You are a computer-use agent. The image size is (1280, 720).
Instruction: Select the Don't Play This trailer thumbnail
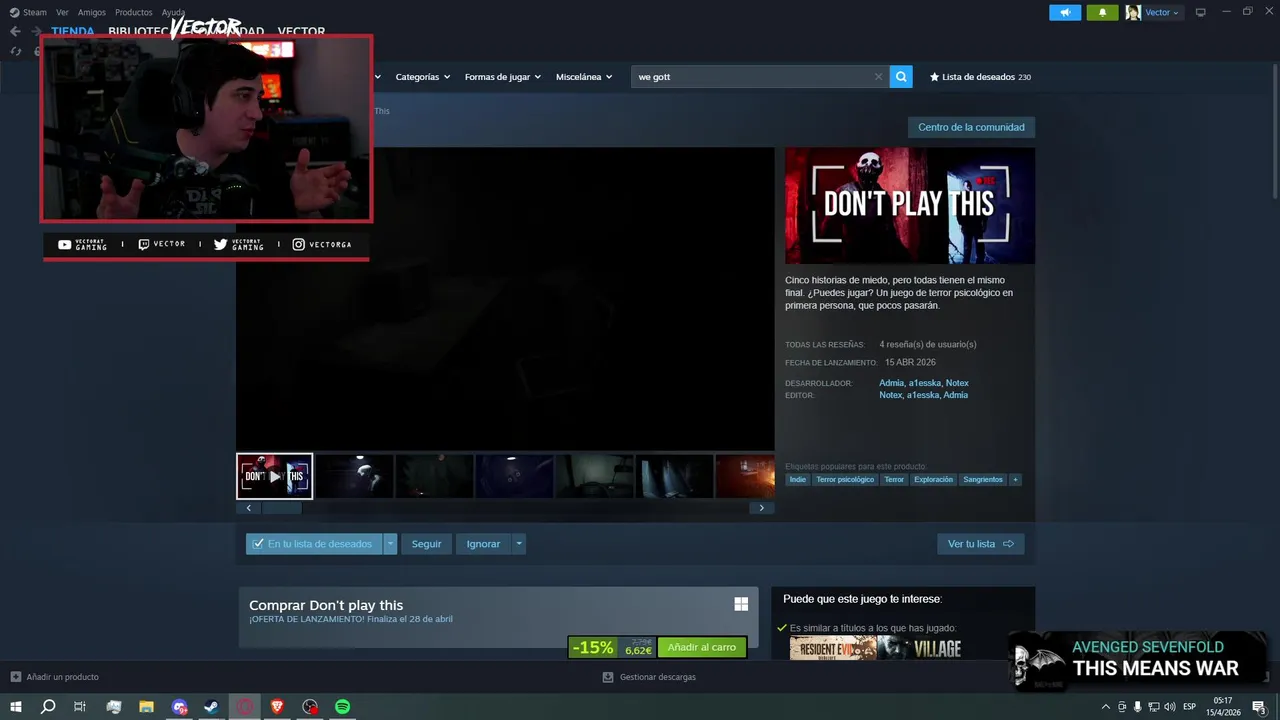point(275,476)
